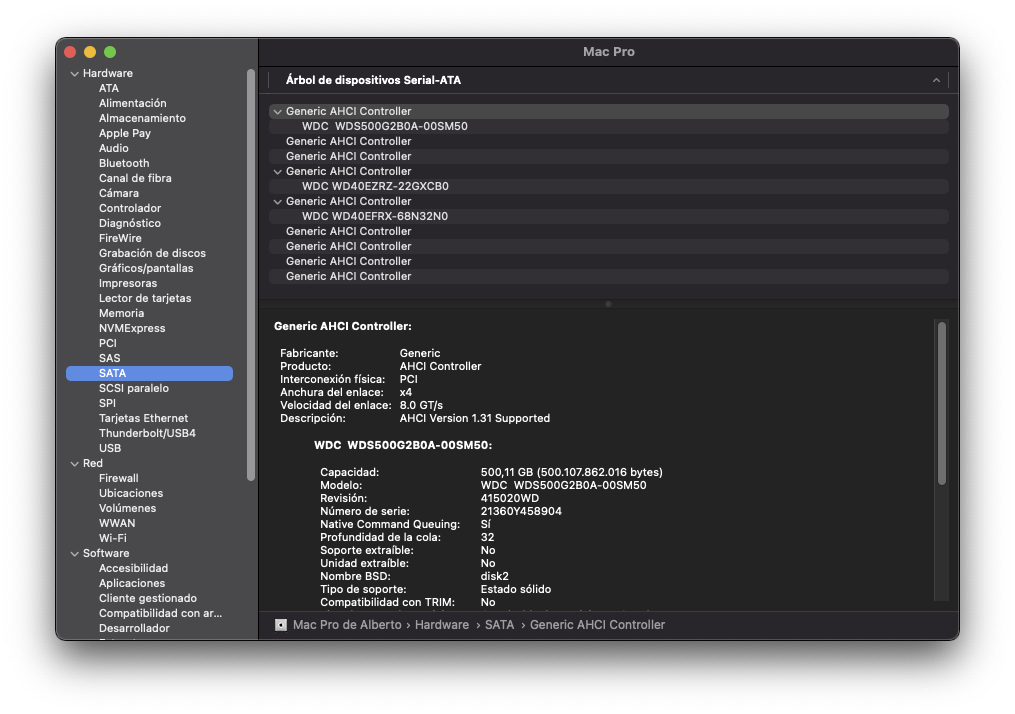The image size is (1015, 714).
Task: Click the sort chevron in Serial-ATA column header
Action: [936, 80]
